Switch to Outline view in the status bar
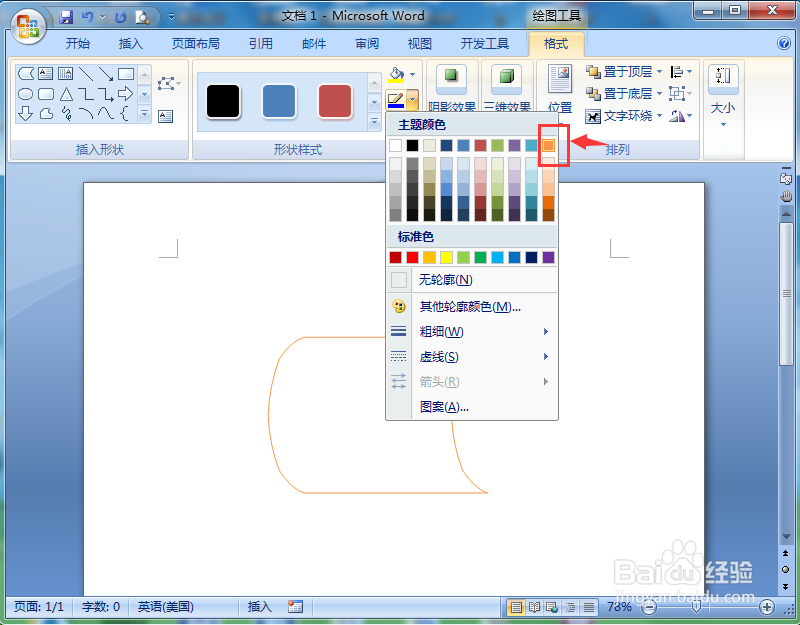The width and height of the screenshot is (800, 625). point(570,607)
